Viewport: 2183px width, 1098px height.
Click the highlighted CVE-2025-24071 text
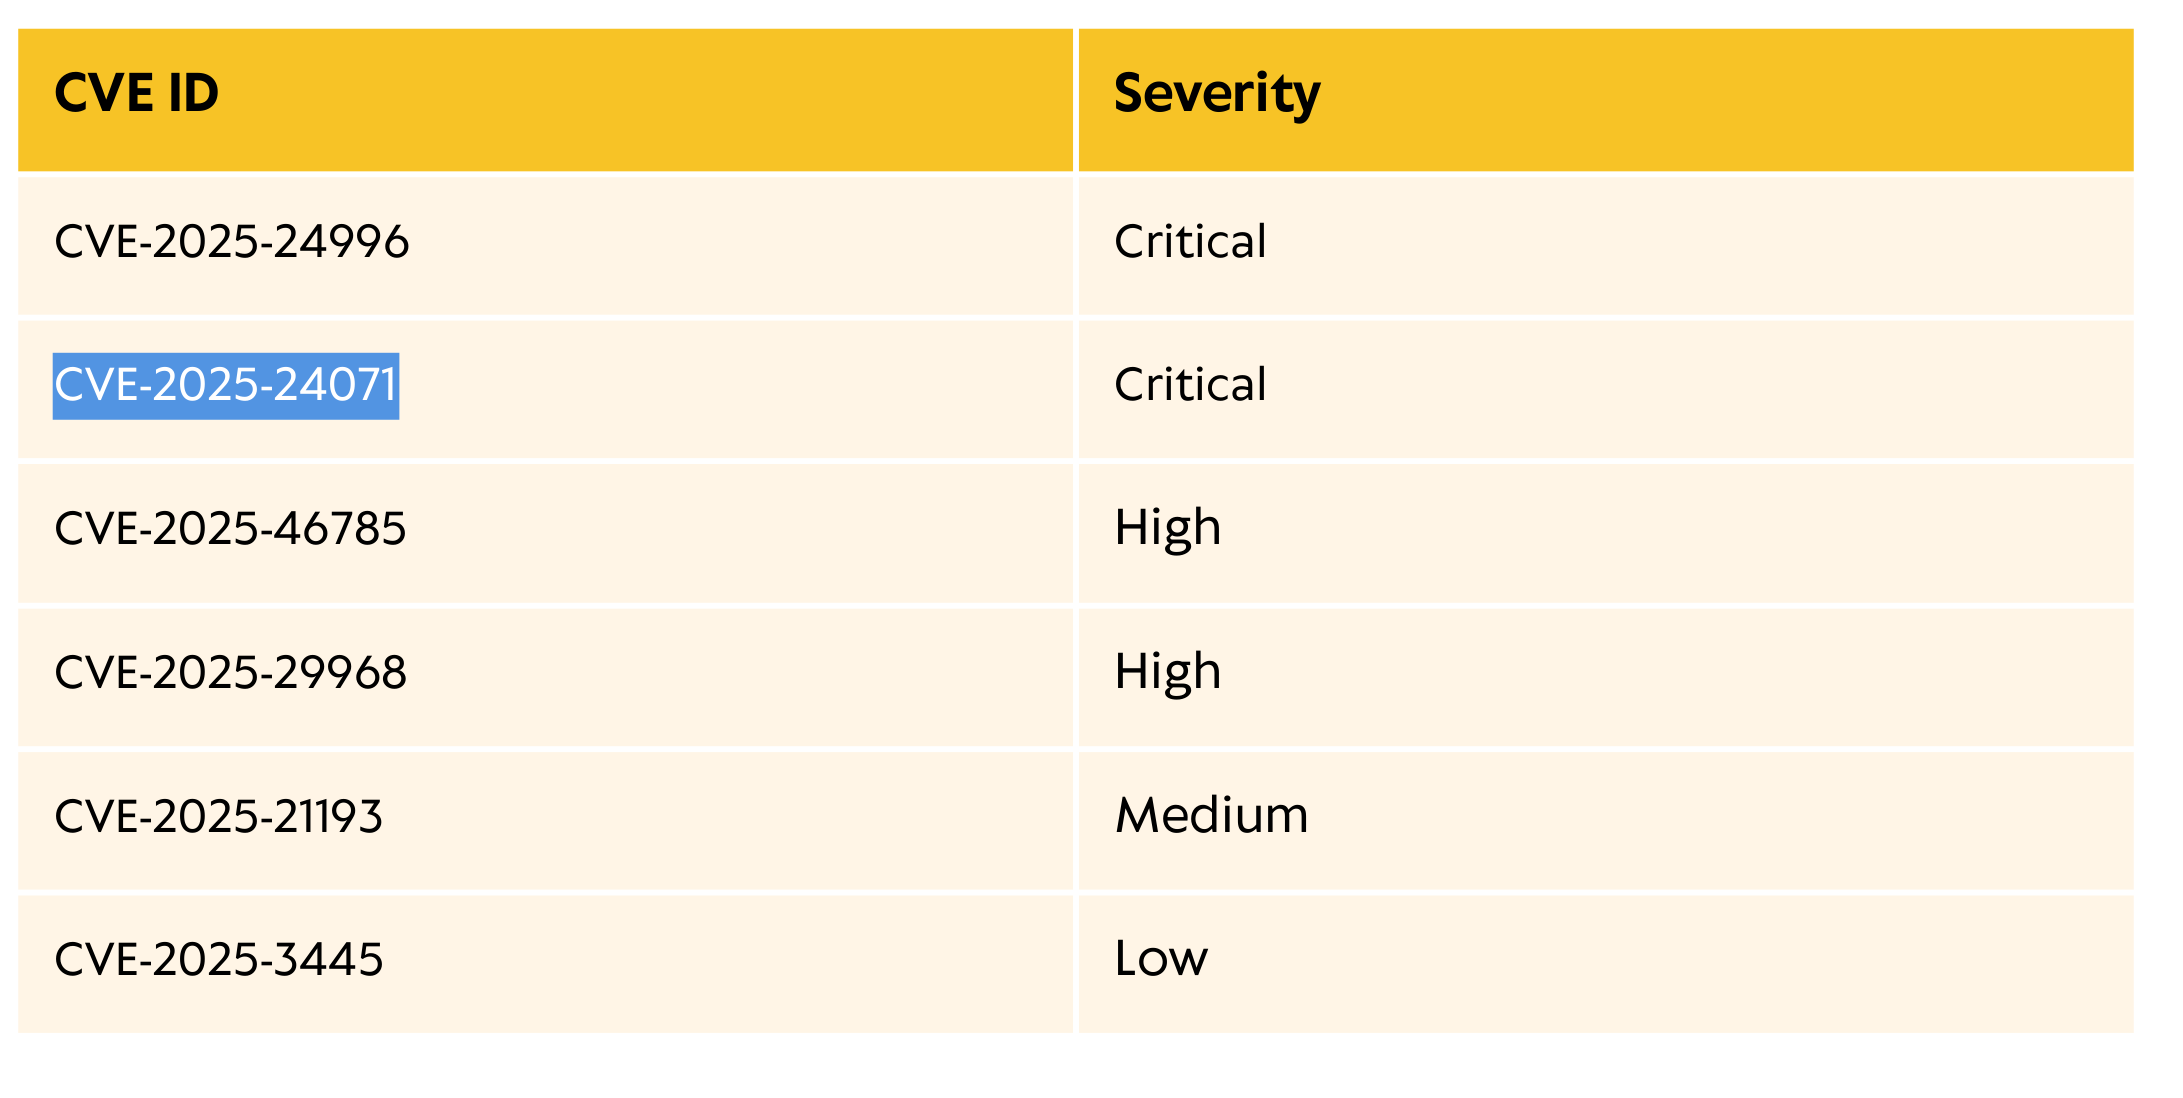[x=226, y=385]
